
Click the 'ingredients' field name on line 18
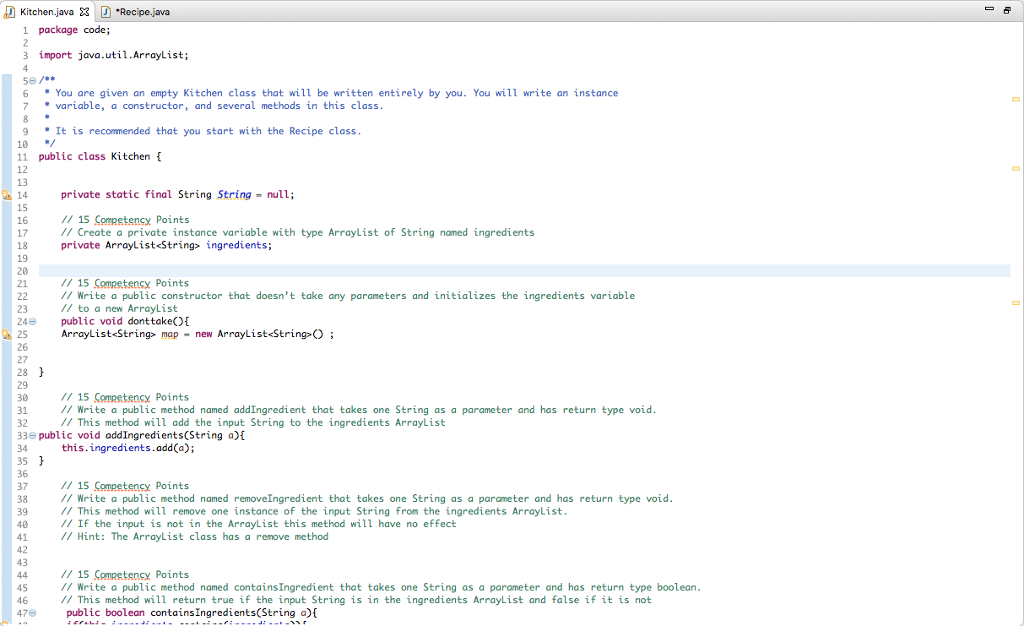click(x=236, y=245)
